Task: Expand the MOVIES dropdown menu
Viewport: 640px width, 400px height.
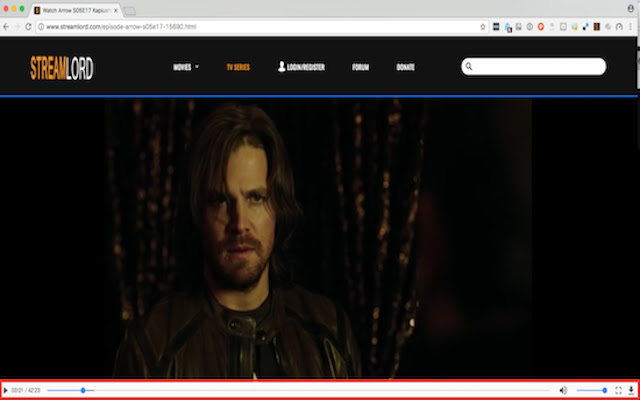Action: pyautogui.click(x=186, y=67)
